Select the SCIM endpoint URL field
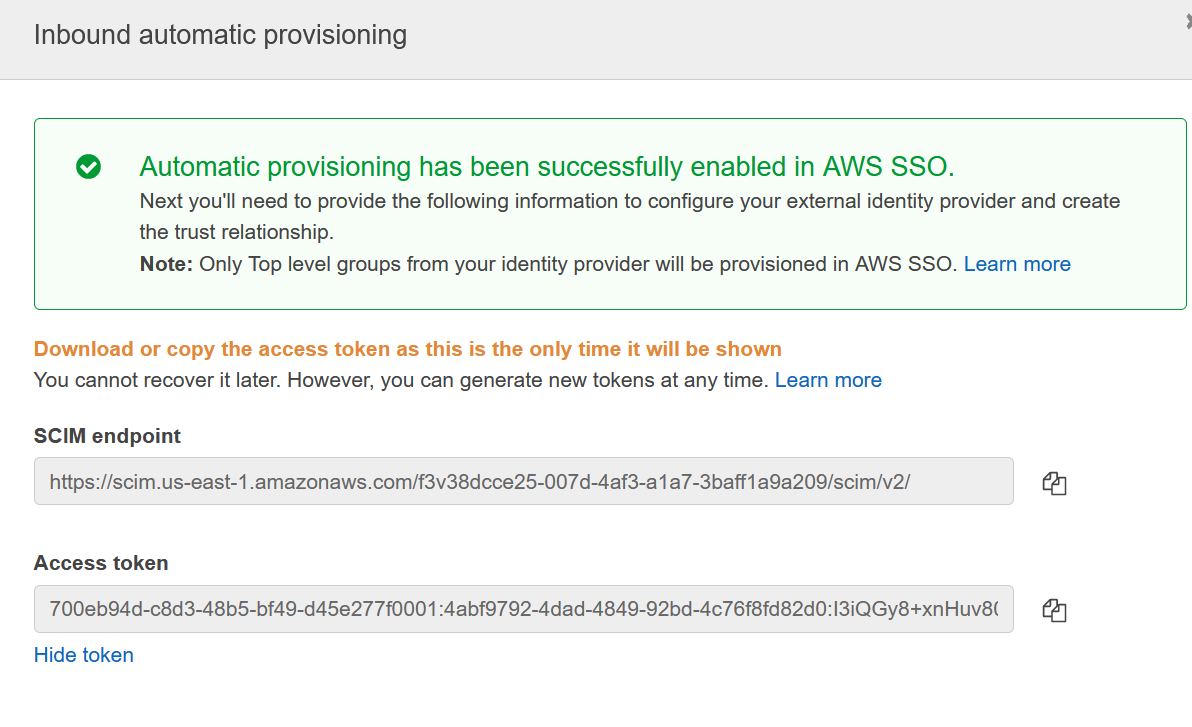Viewport: 1192px width, 727px height. click(524, 481)
